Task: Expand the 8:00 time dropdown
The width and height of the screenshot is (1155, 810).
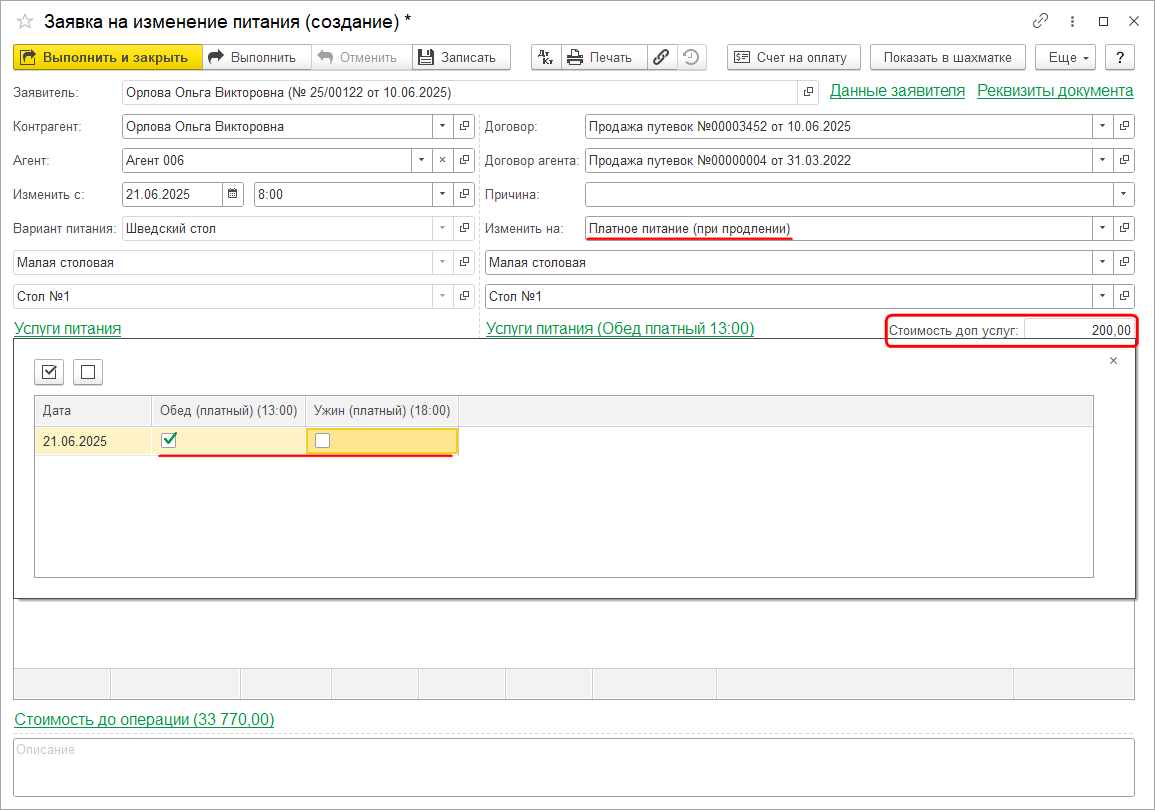Action: click(x=442, y=194)
